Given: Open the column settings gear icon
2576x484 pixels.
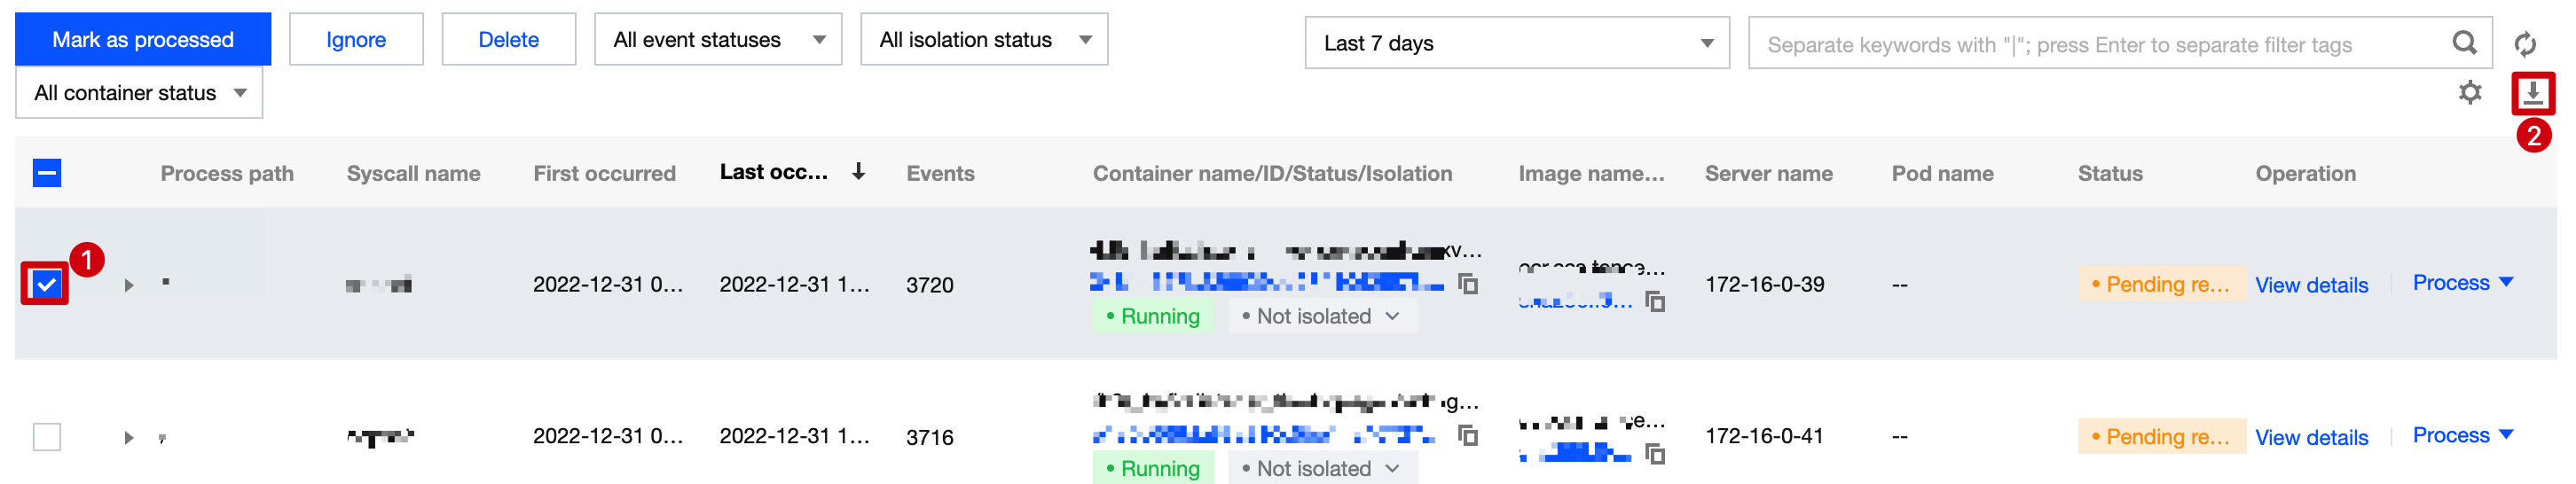Looking at the screenshot, I should (x=2470, y=93).
